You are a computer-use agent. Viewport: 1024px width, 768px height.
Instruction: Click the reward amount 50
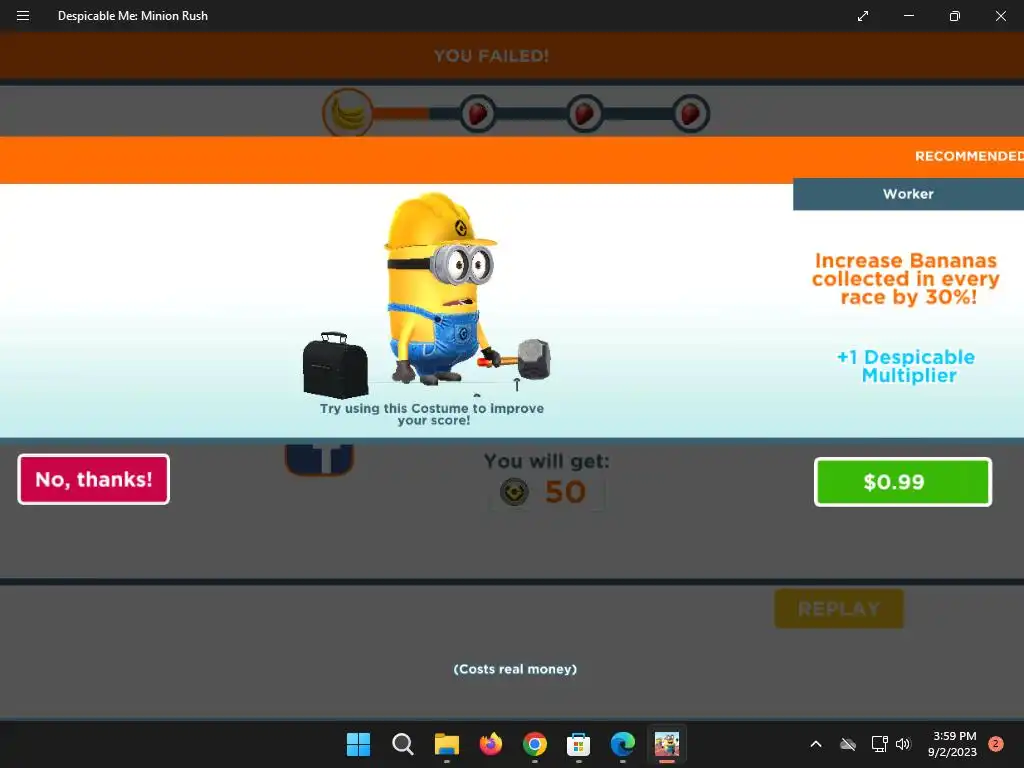(566, 492)
